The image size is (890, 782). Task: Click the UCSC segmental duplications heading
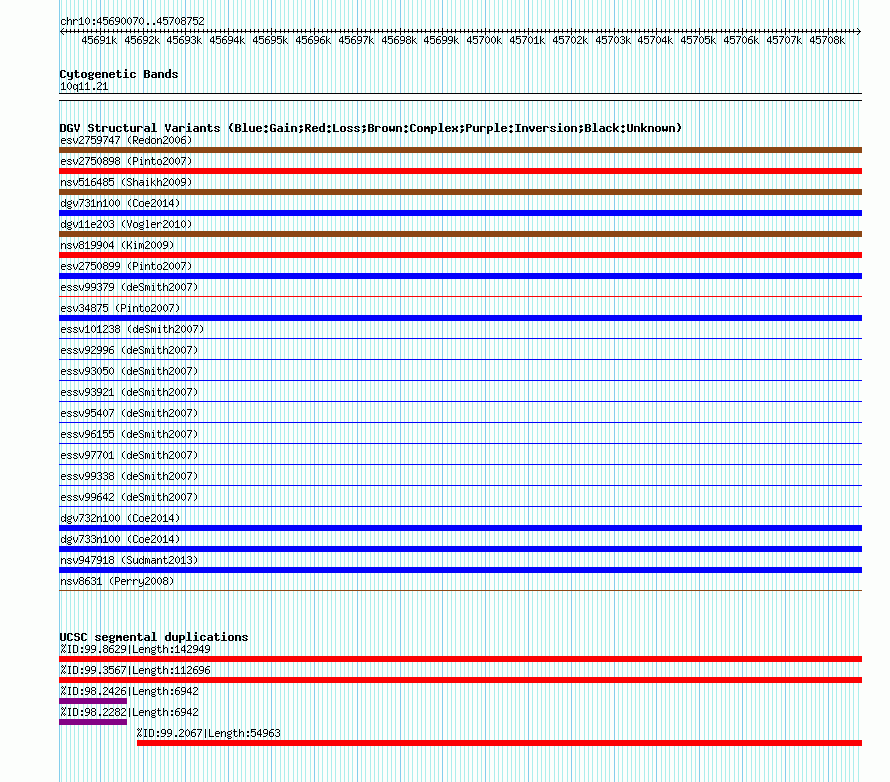coord(154,637)
